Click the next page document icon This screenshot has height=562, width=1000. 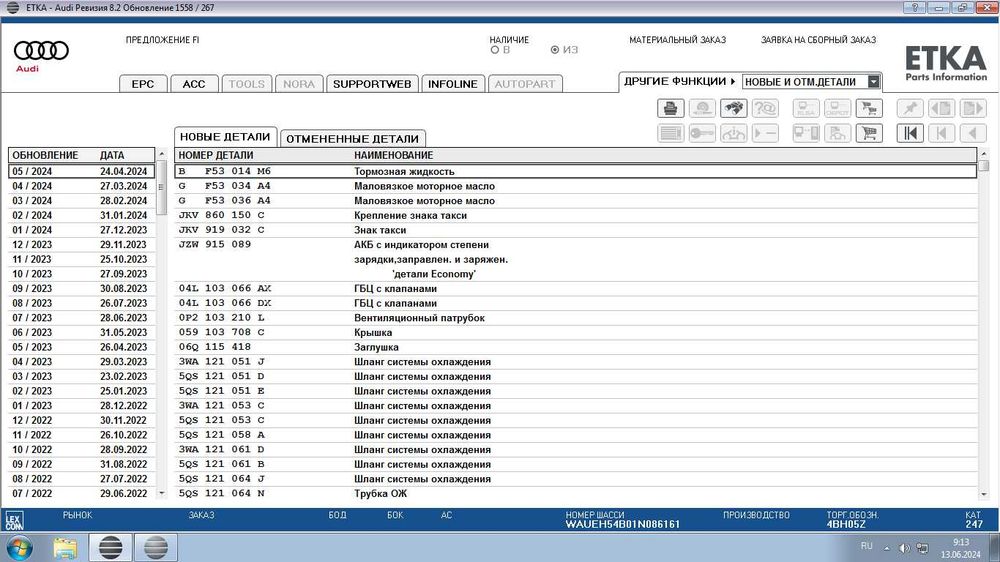coord(973,108)
